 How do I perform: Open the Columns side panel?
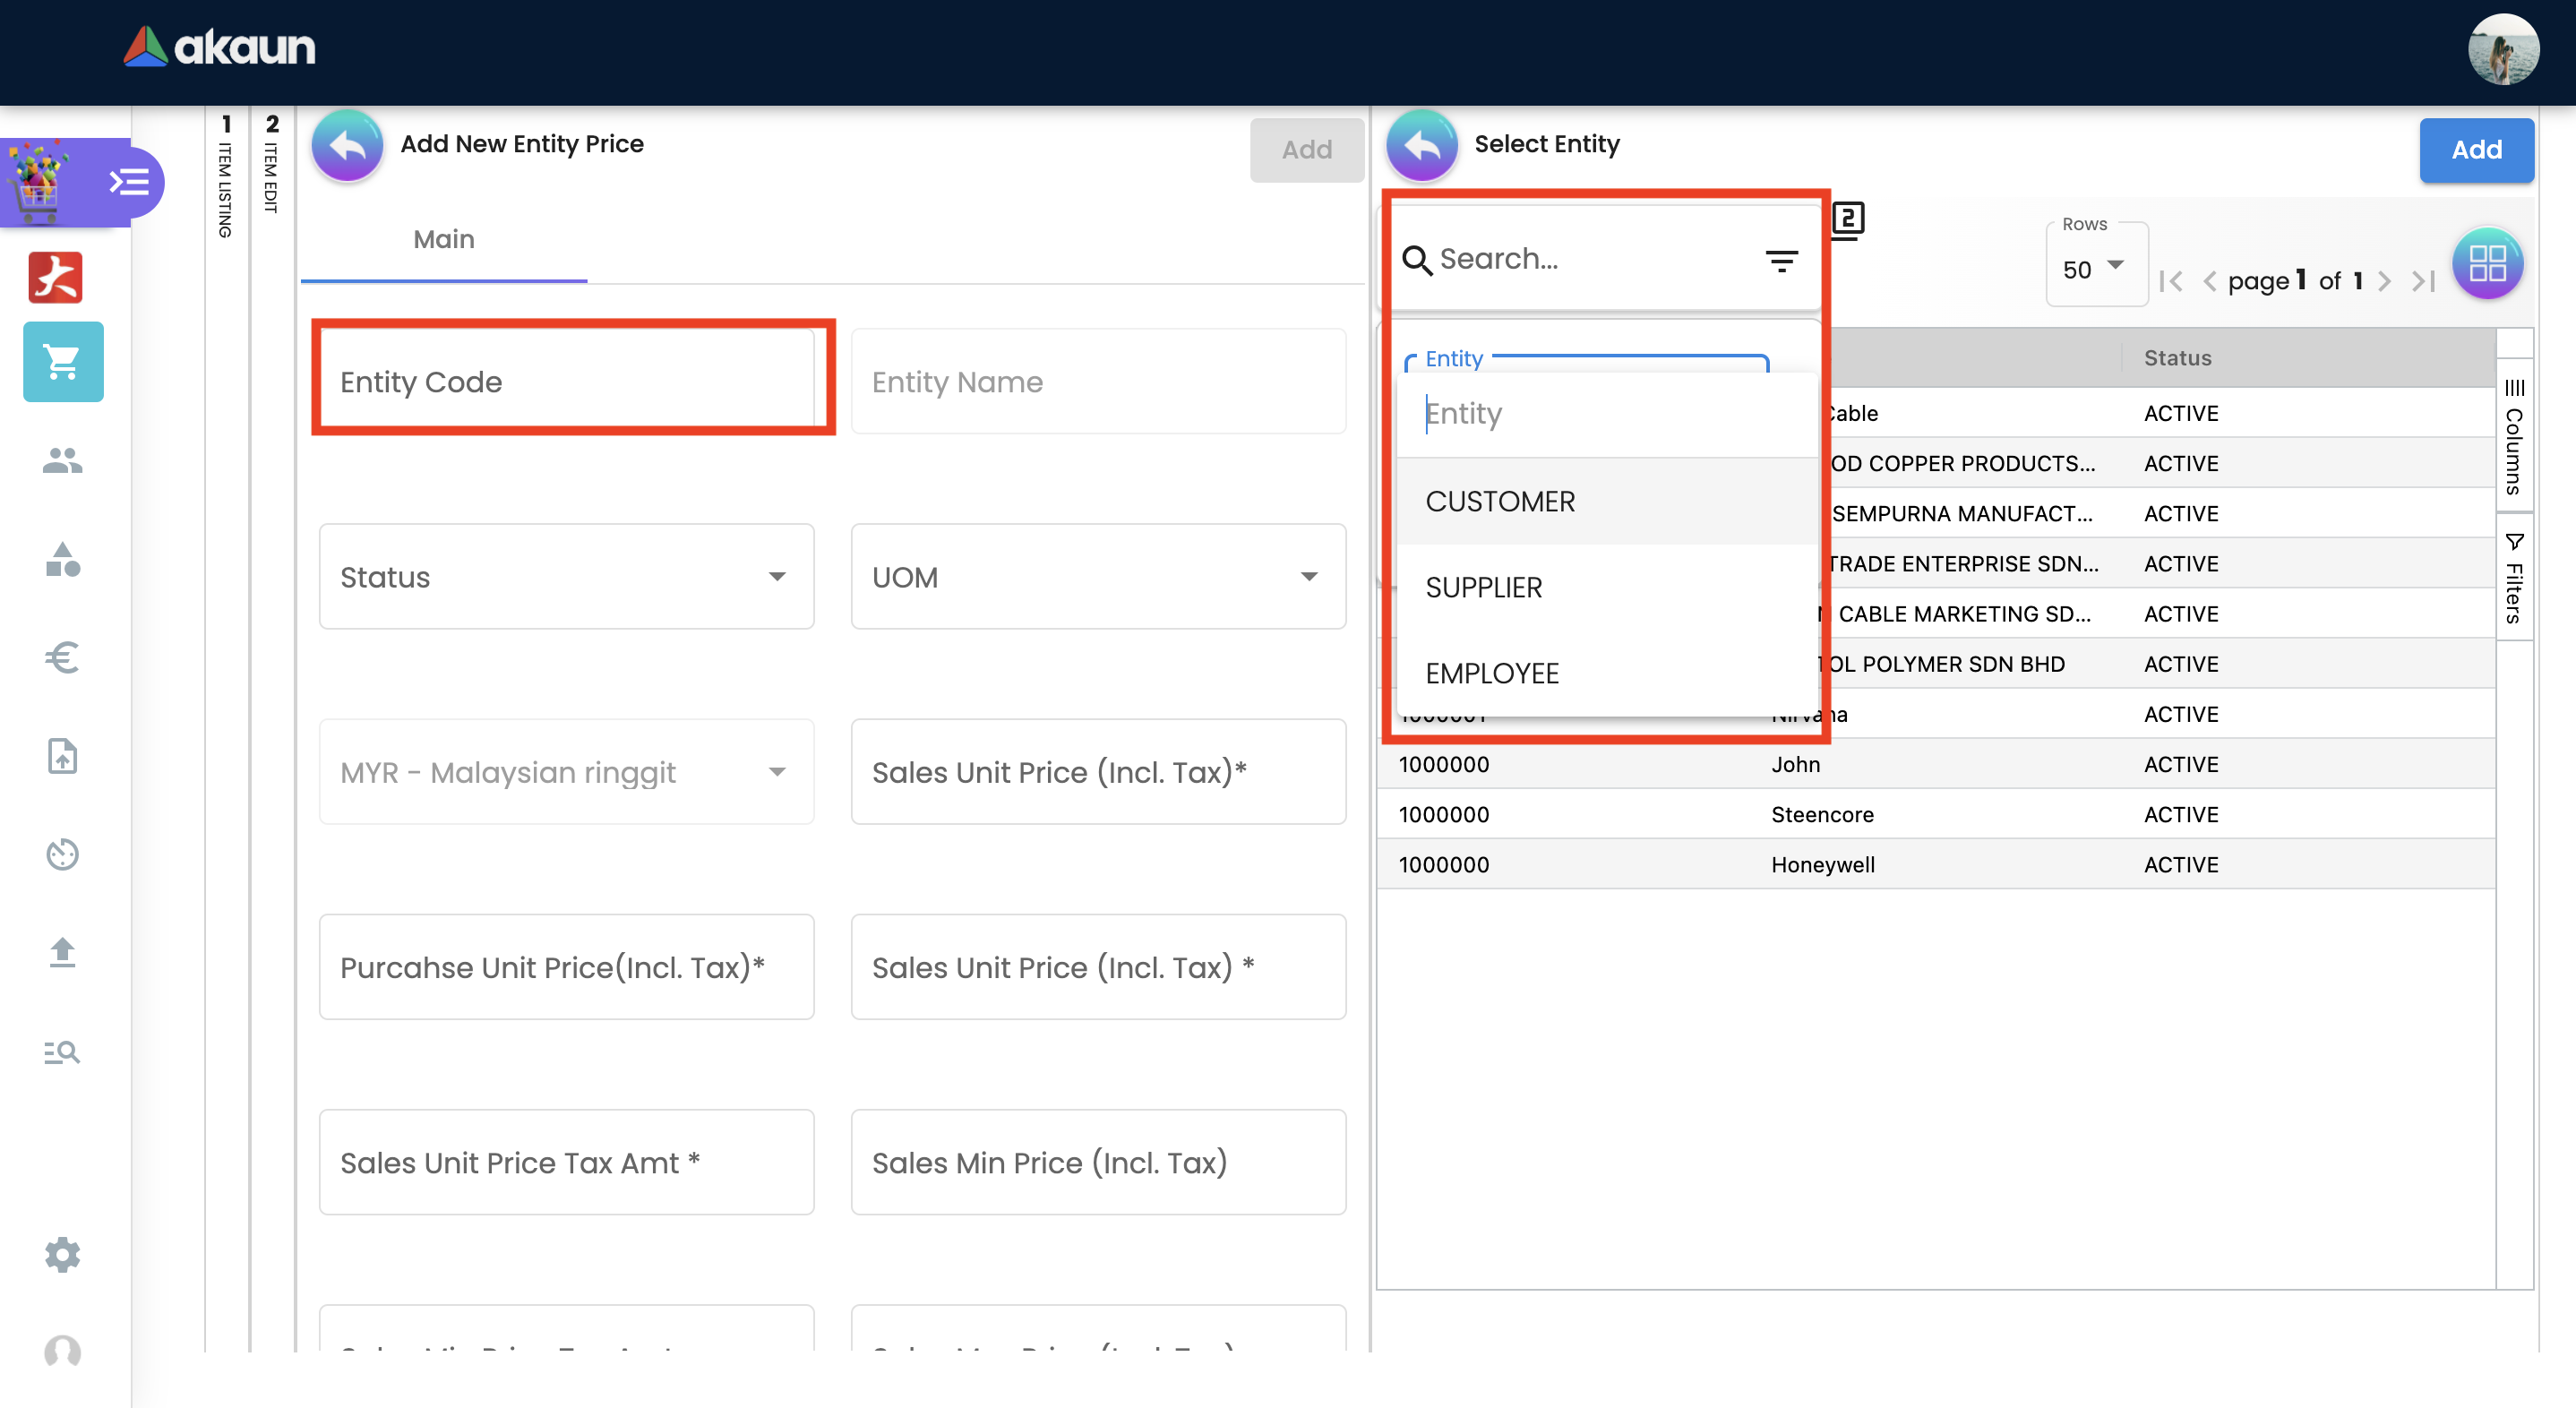coord(2514,437)
